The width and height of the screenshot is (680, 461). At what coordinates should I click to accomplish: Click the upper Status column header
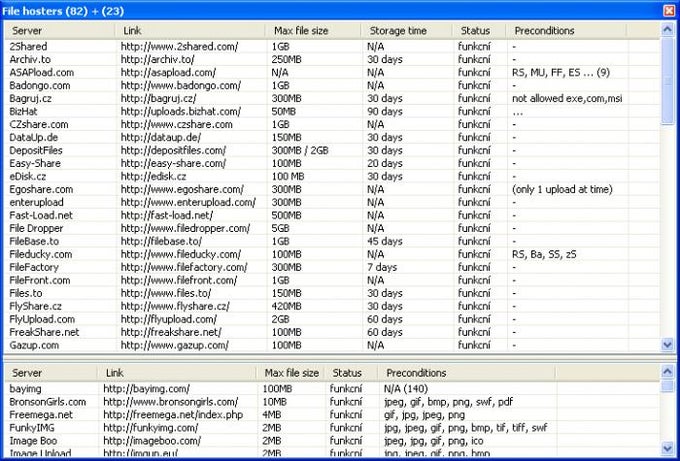coord(479,31)
